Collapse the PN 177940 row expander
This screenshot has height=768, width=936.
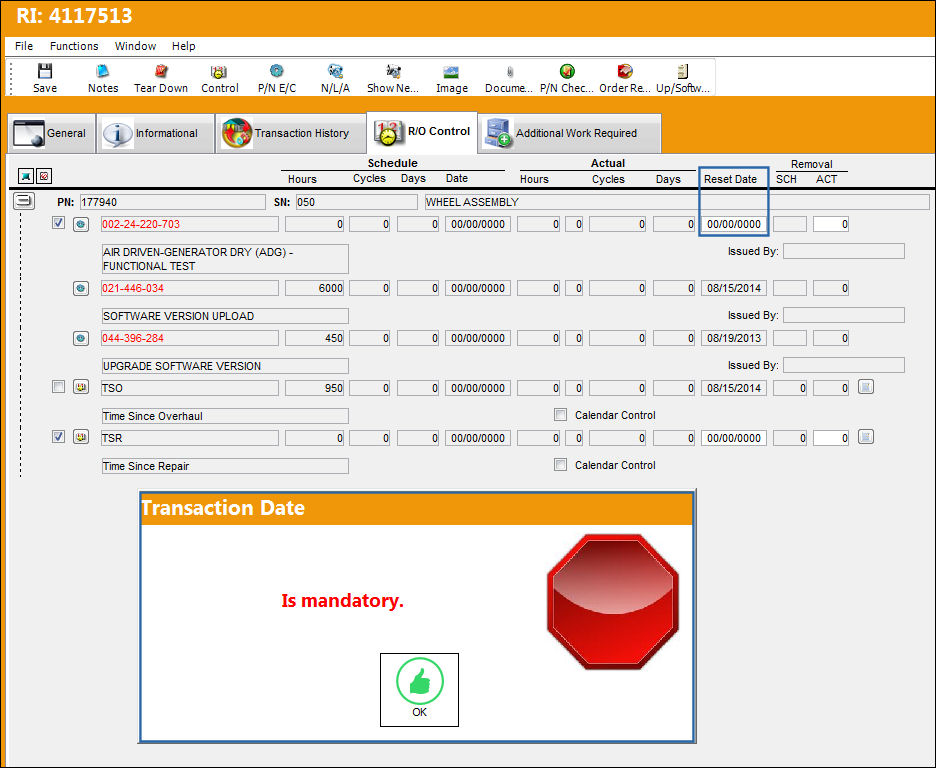click(x=24, y=201)
